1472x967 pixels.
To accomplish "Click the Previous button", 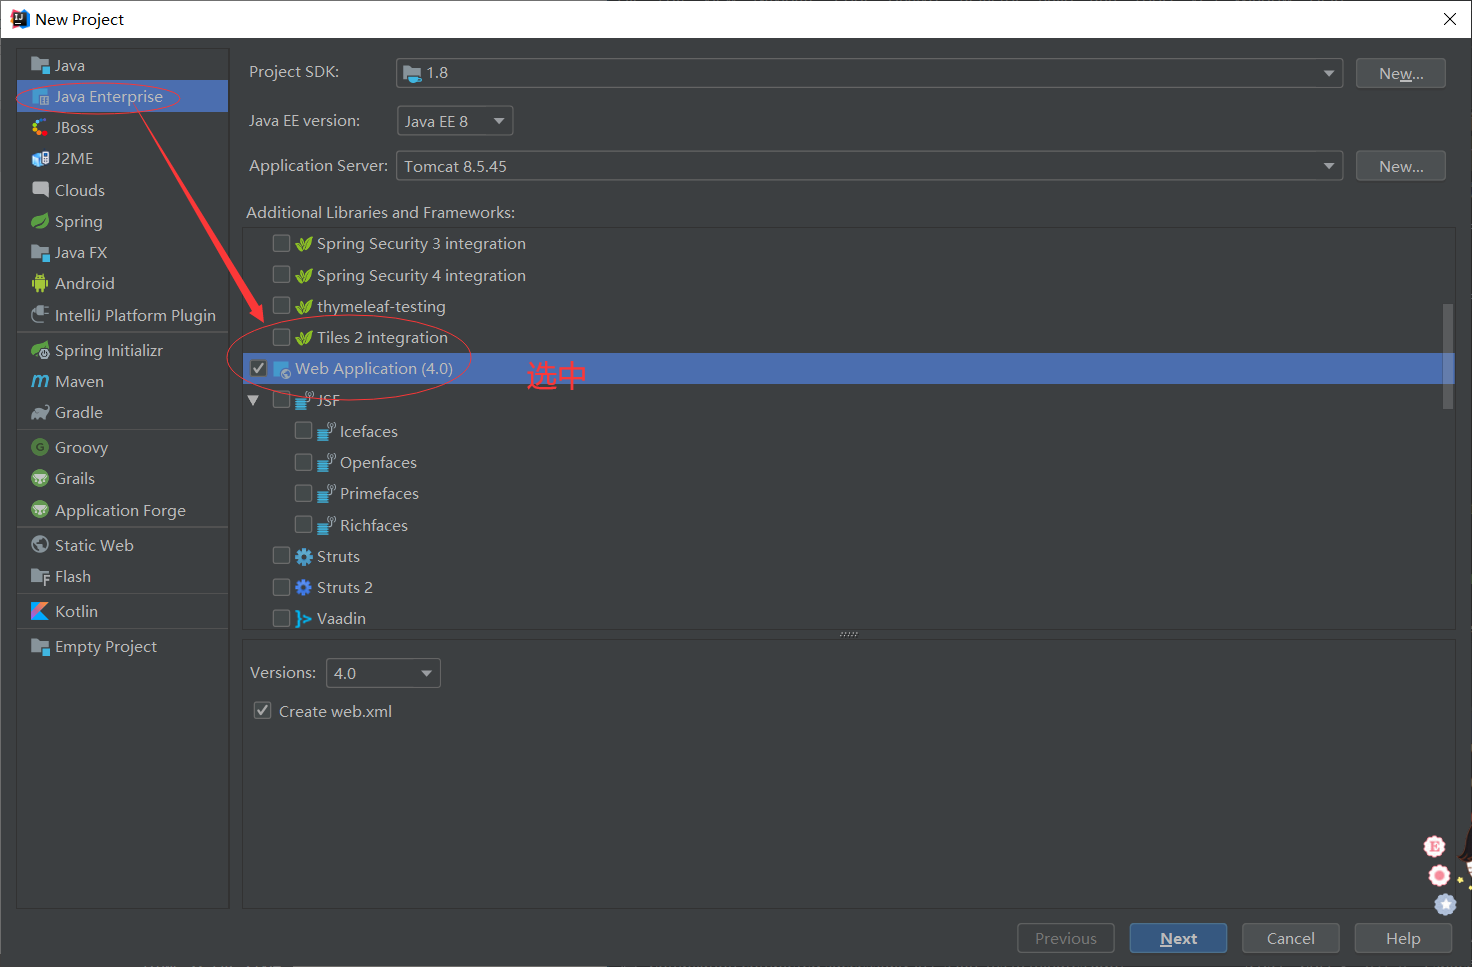I will coord(1066,938).
